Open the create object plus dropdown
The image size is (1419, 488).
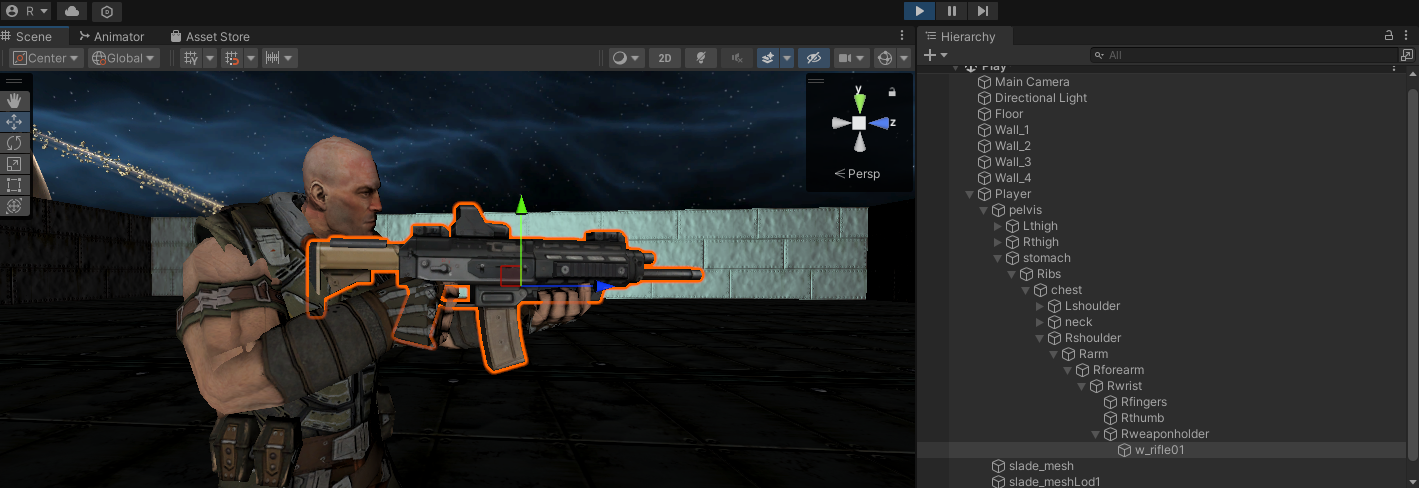pyautogui.click(x=935, y=55)
